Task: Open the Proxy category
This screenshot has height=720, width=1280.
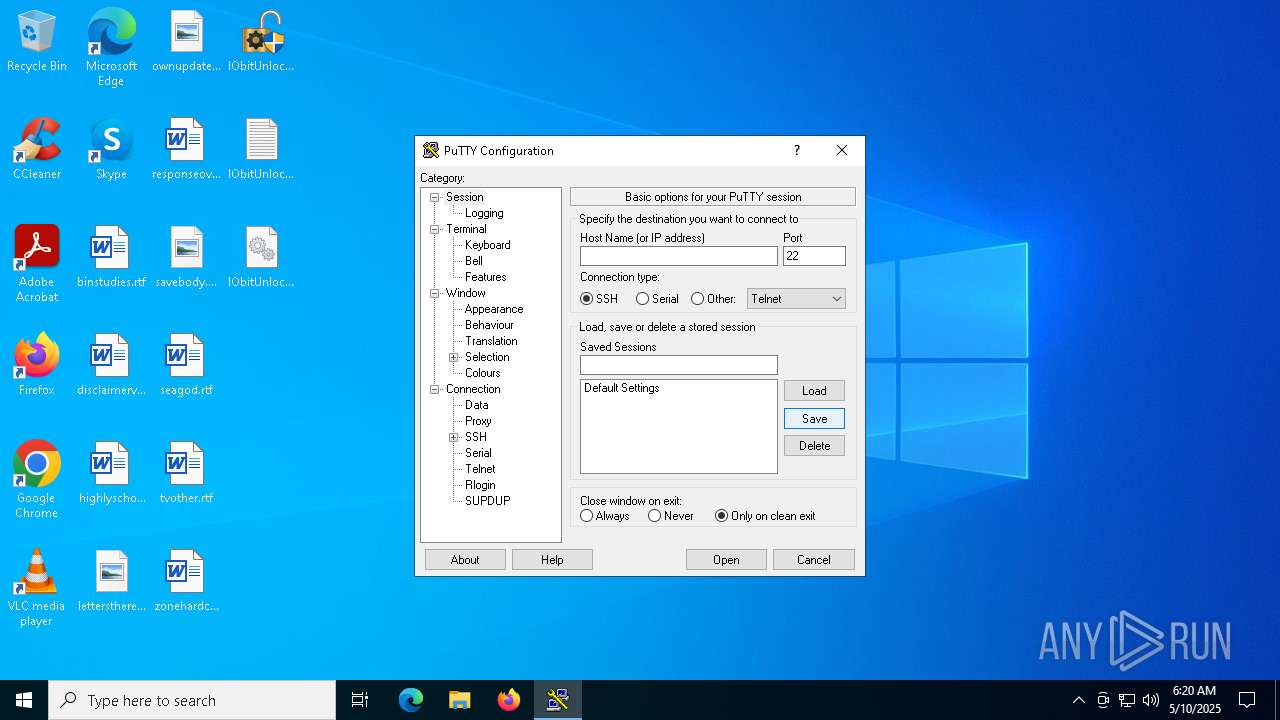Action: (478, 421)
